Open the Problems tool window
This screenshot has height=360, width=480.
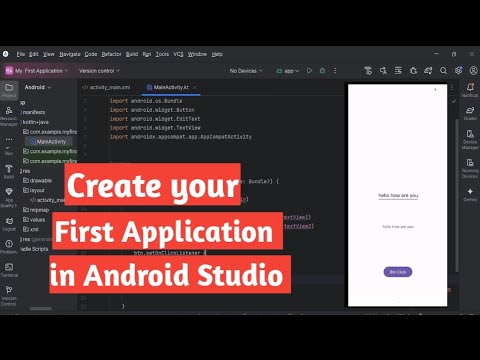pyautogui.click(x=9, y=247)
